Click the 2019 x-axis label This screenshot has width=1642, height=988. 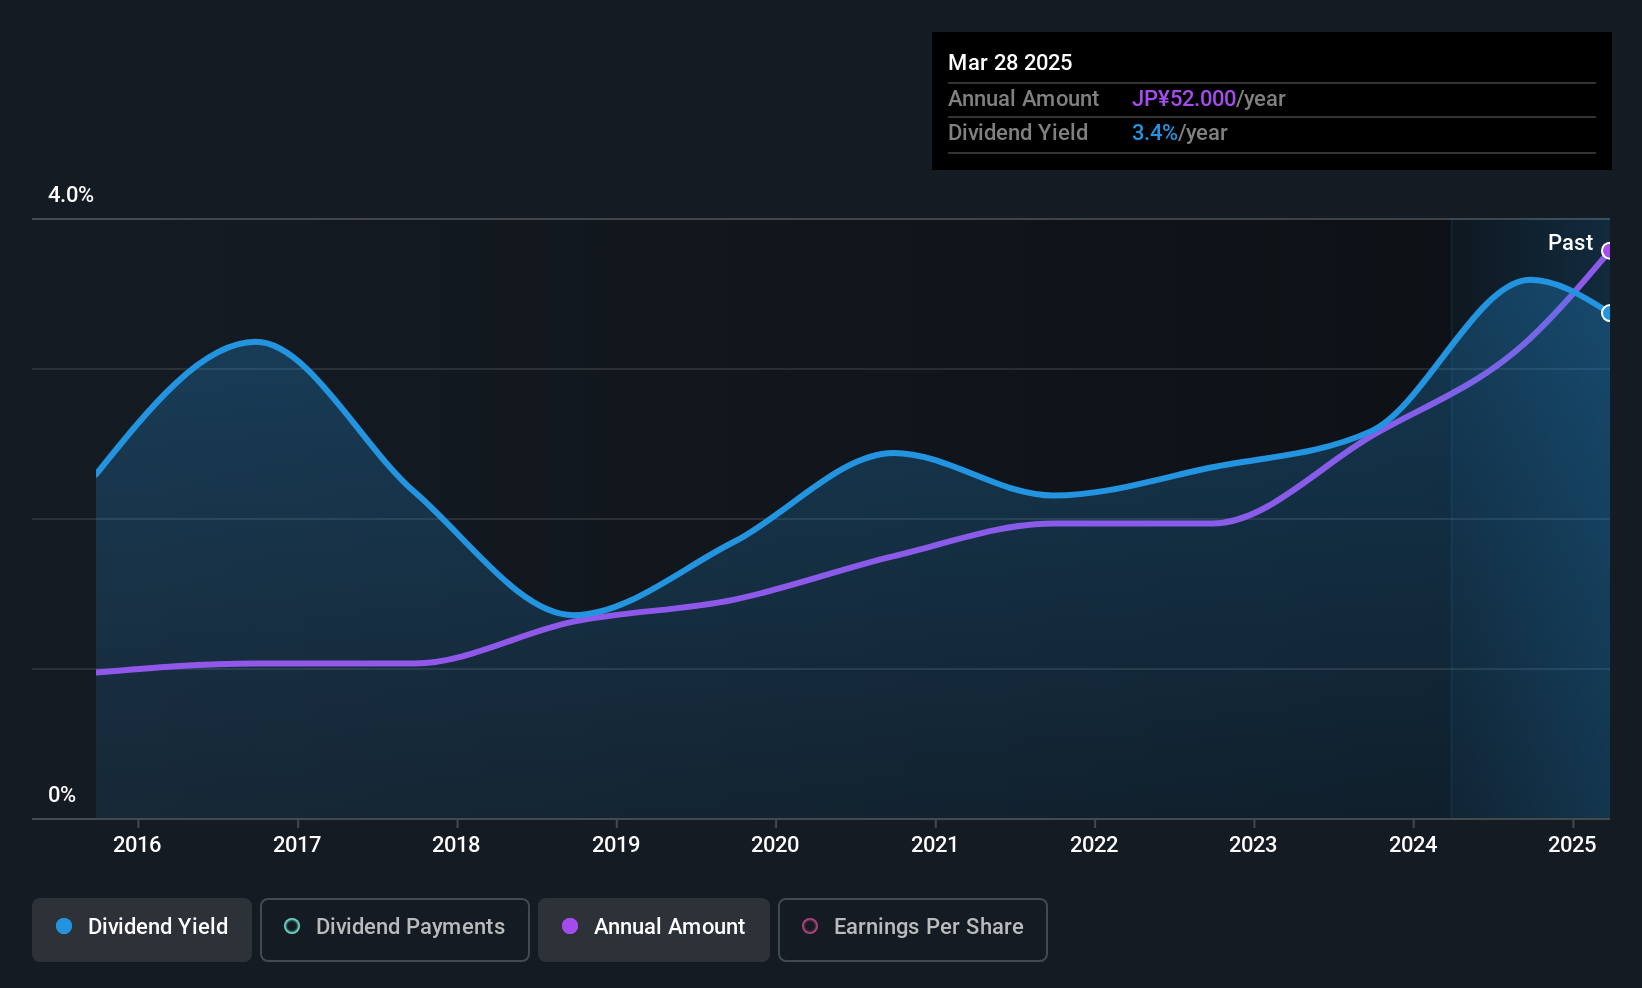tap(616, 844)
